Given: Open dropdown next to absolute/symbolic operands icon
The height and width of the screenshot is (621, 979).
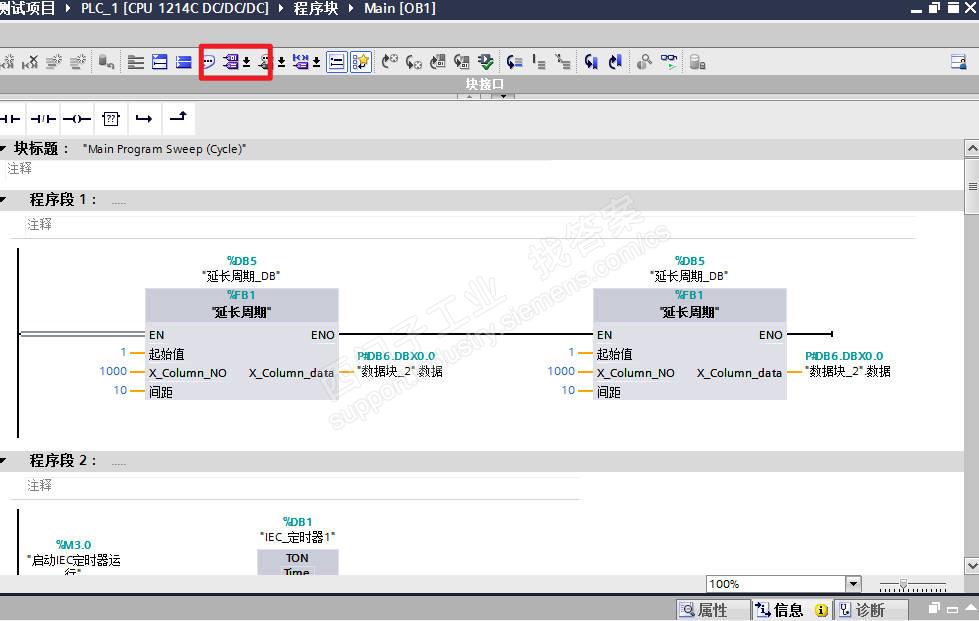Looking at the screenshot, I should 247,62.
